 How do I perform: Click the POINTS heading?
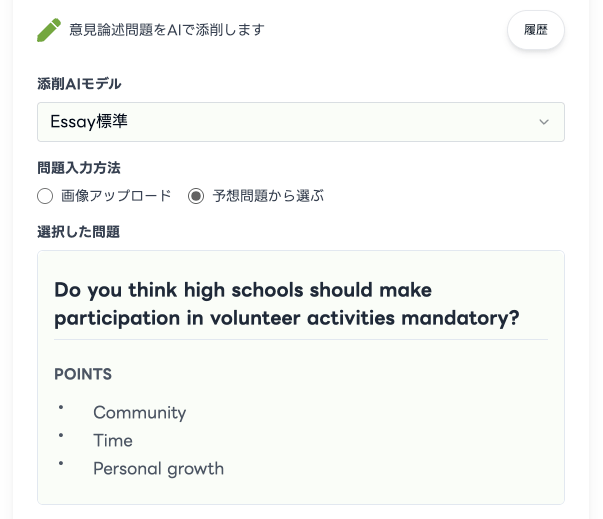[83, 374]
